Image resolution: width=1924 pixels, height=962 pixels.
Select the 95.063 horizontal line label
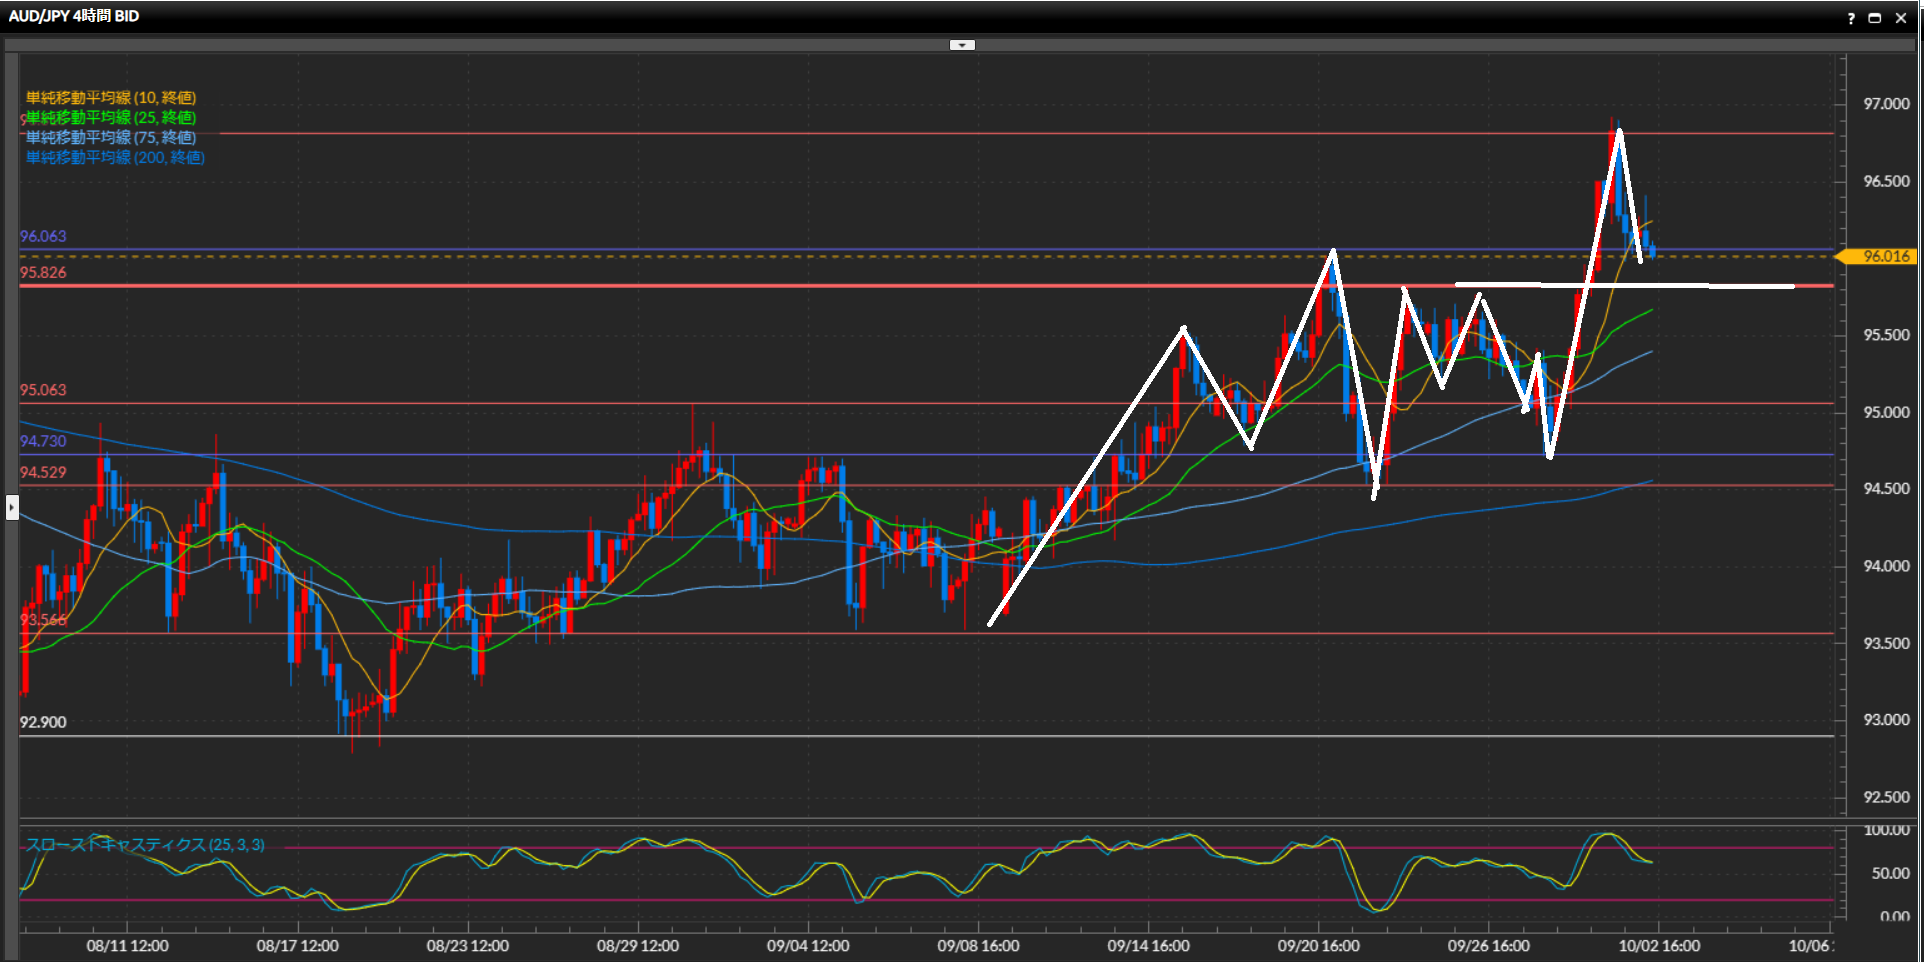pos(43,390)
